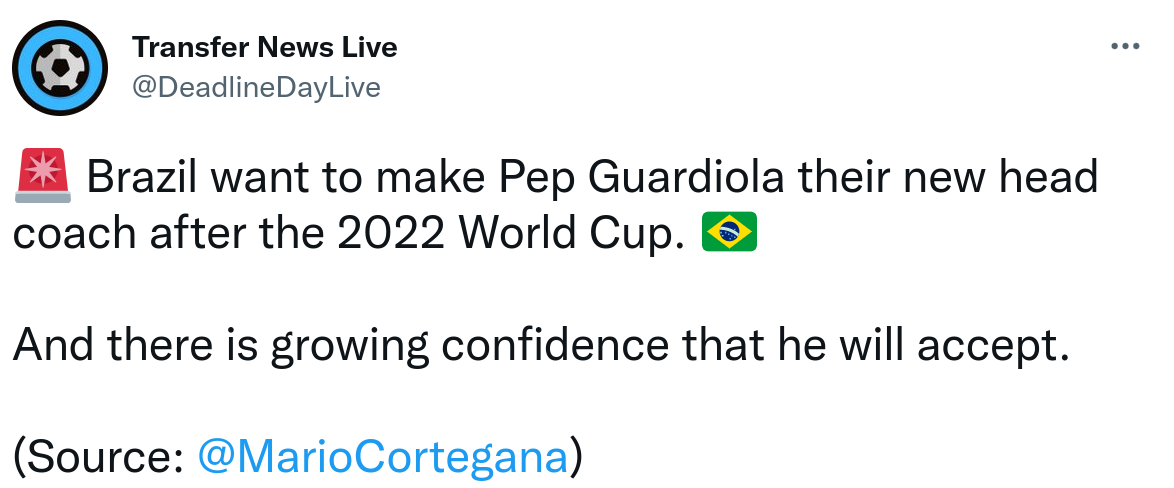The width and height of the screenshot is (1174, 488).
Task: Open the Transfer News Live profile avatar
Action: [60, 67]
